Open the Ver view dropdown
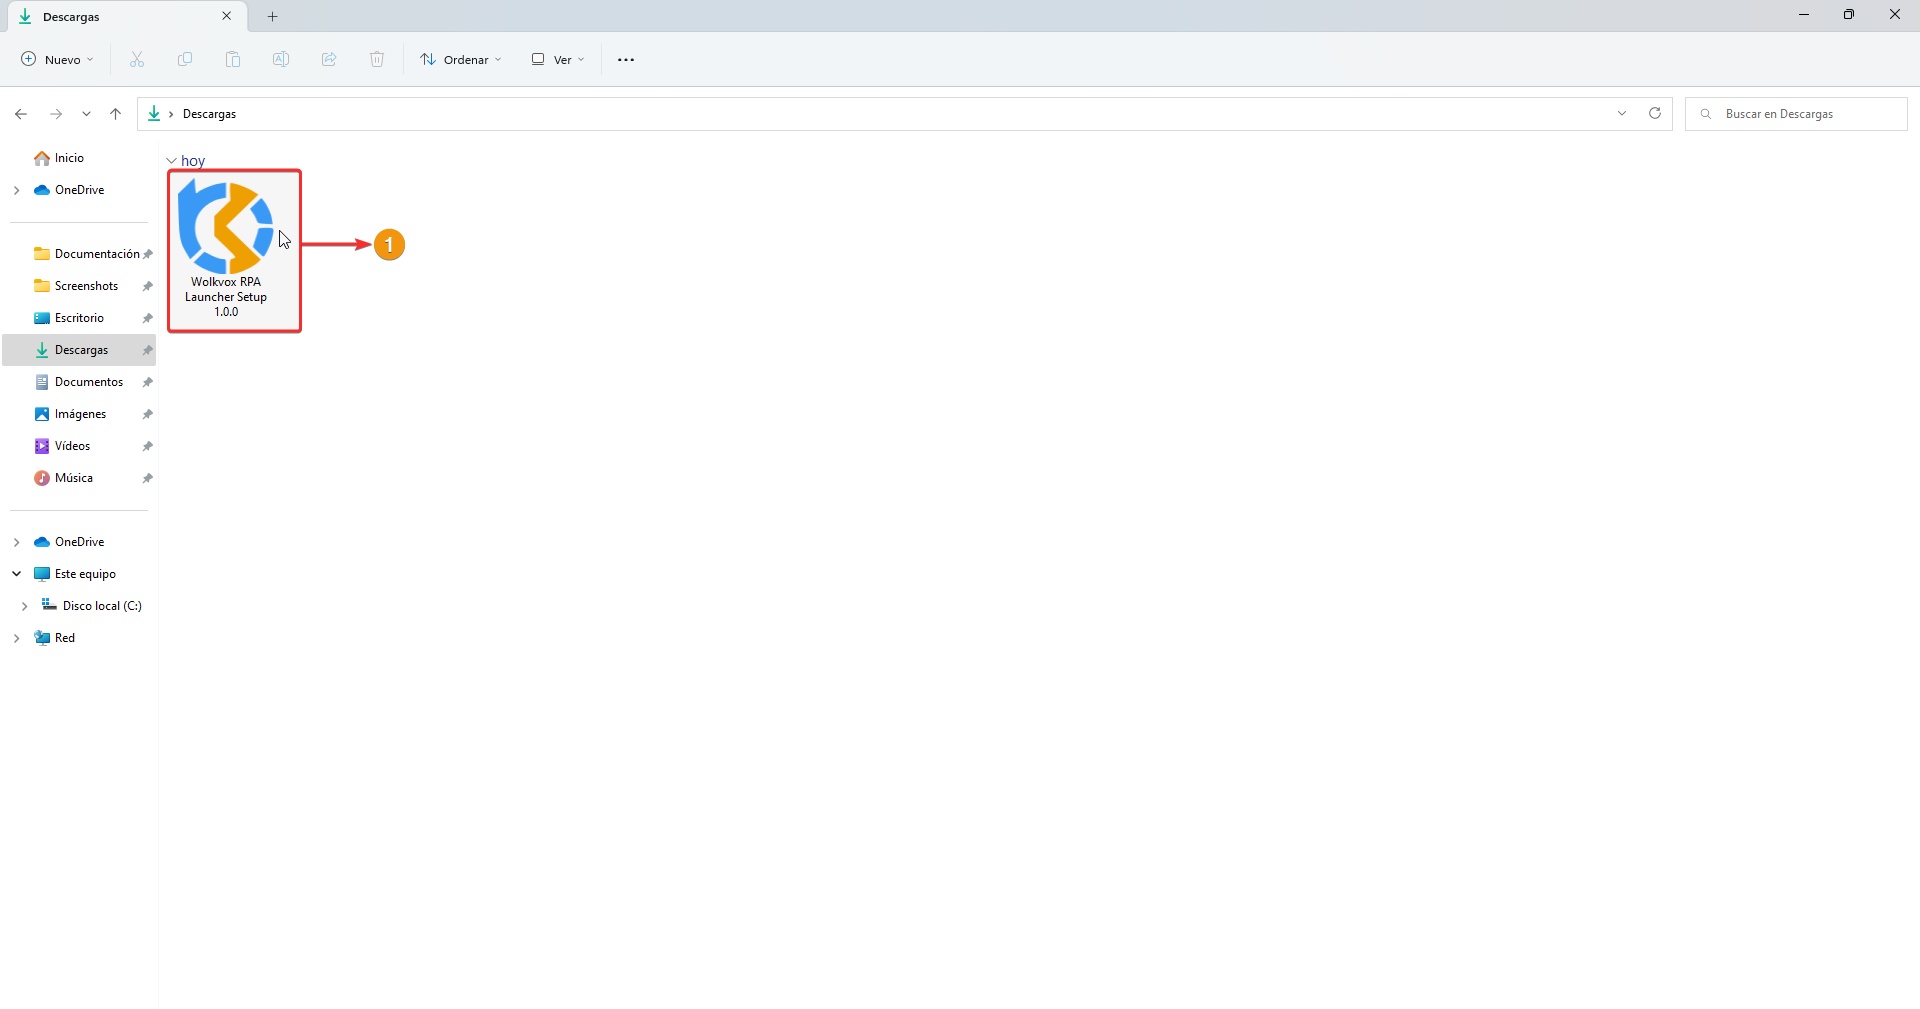 point(558,59)
